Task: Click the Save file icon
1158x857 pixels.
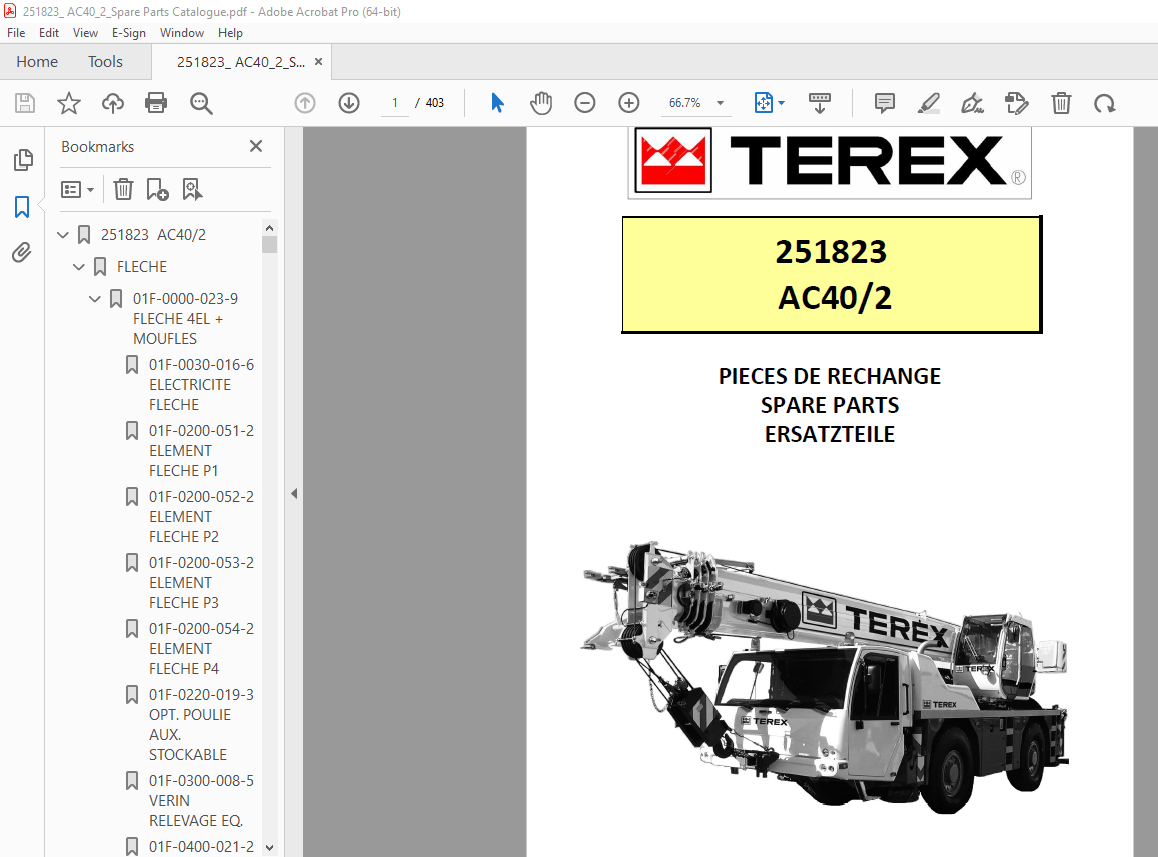Action: (25, 103)
